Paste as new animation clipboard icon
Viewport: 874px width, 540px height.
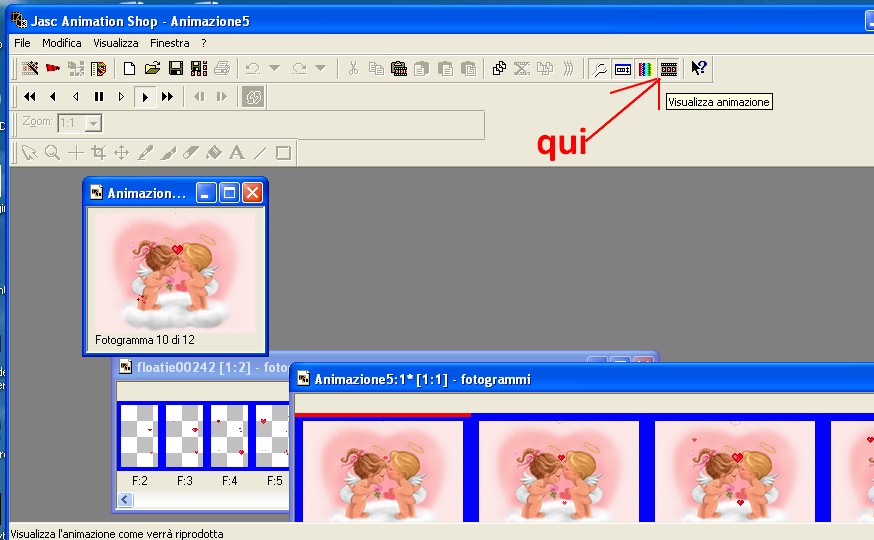tap(399, 69)
